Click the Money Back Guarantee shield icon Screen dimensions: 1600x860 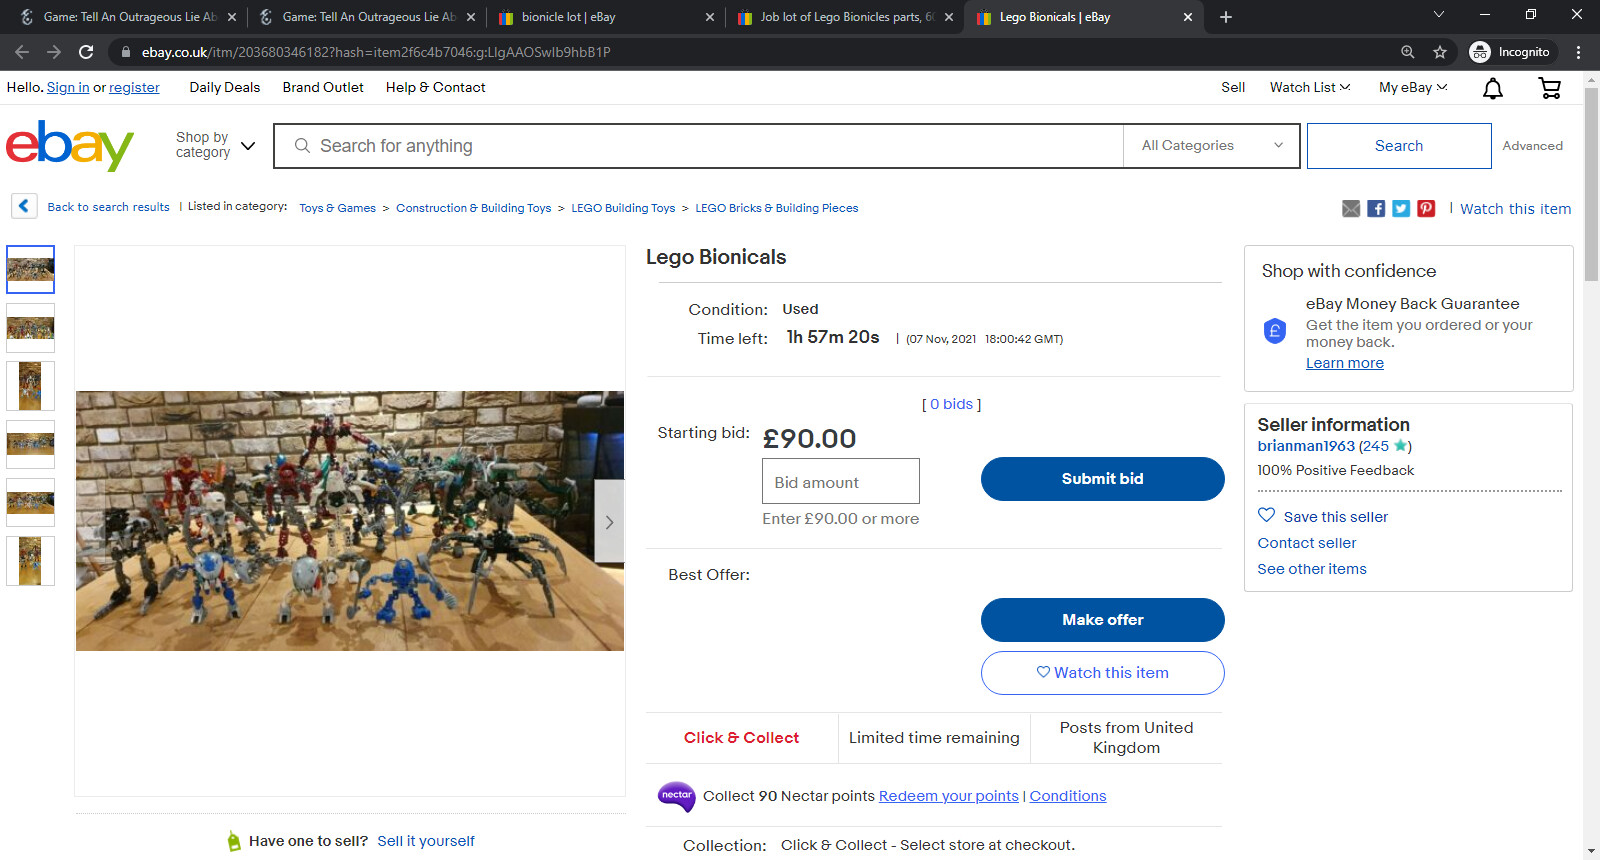tap(1275, 331)
